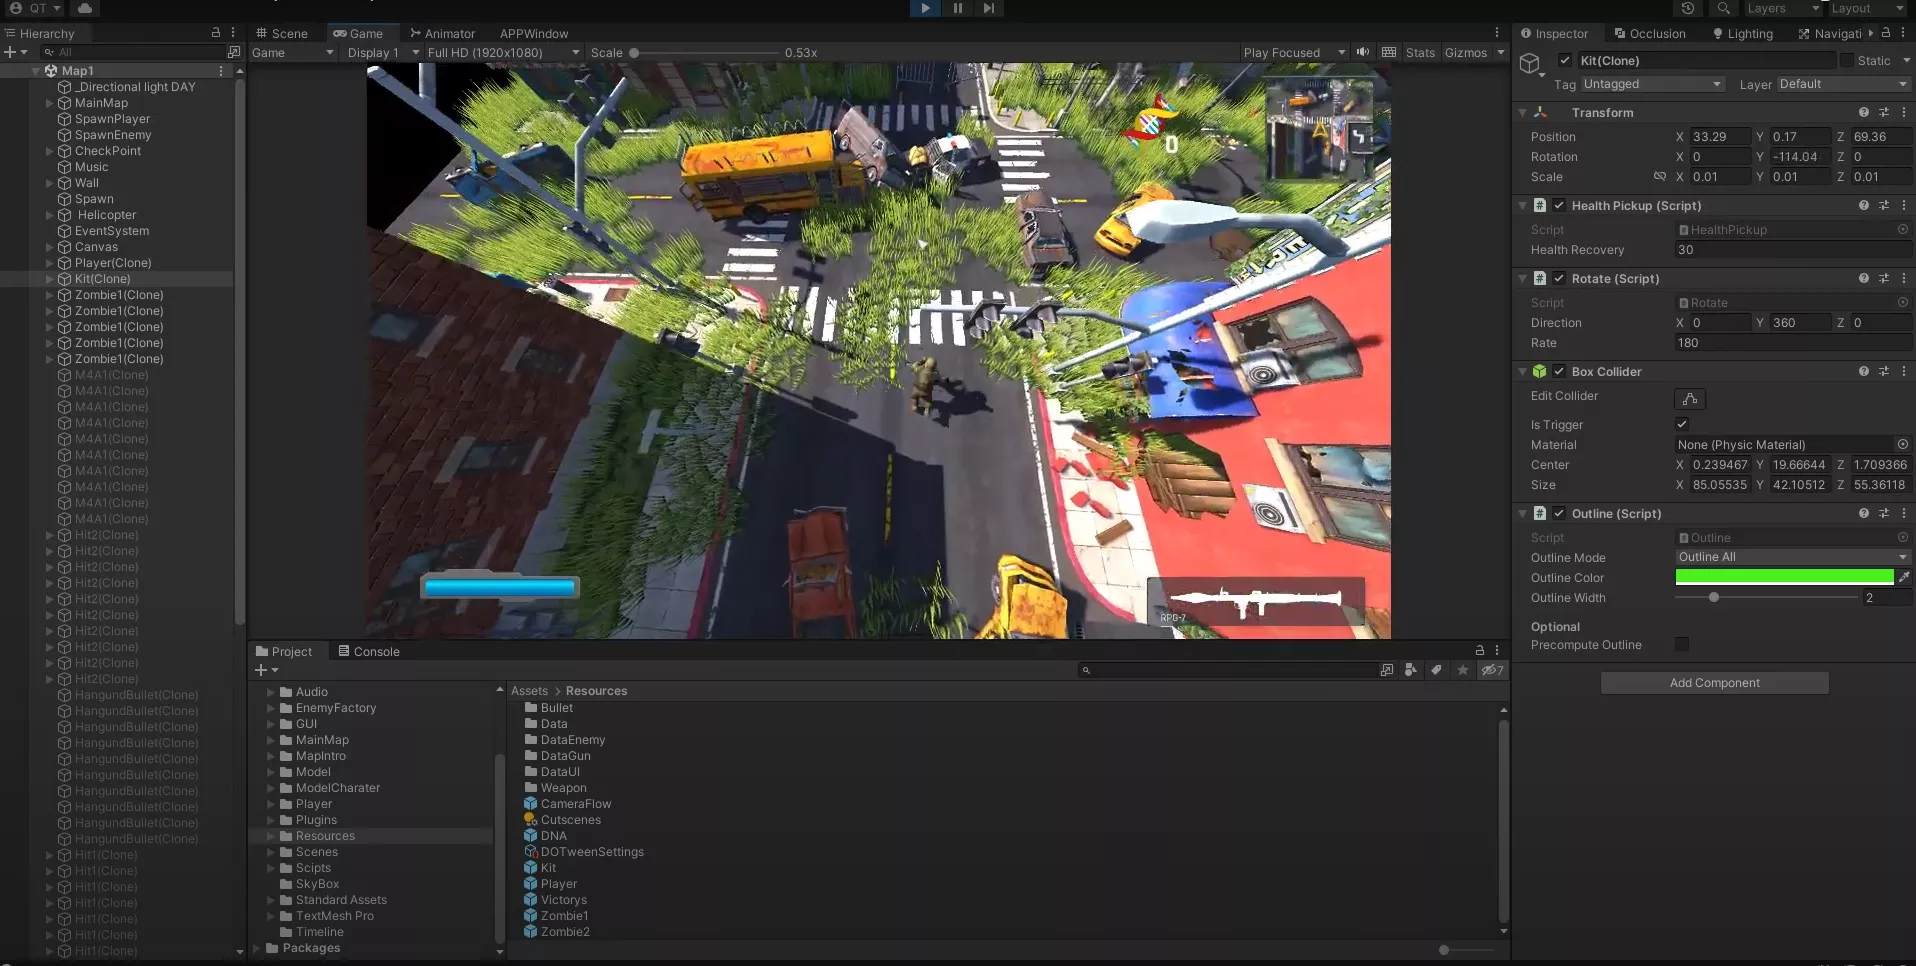Screen dimensions: 1916x966
Task: Click the Gizmos button in Game view
Action: [x=1466, y=52]
